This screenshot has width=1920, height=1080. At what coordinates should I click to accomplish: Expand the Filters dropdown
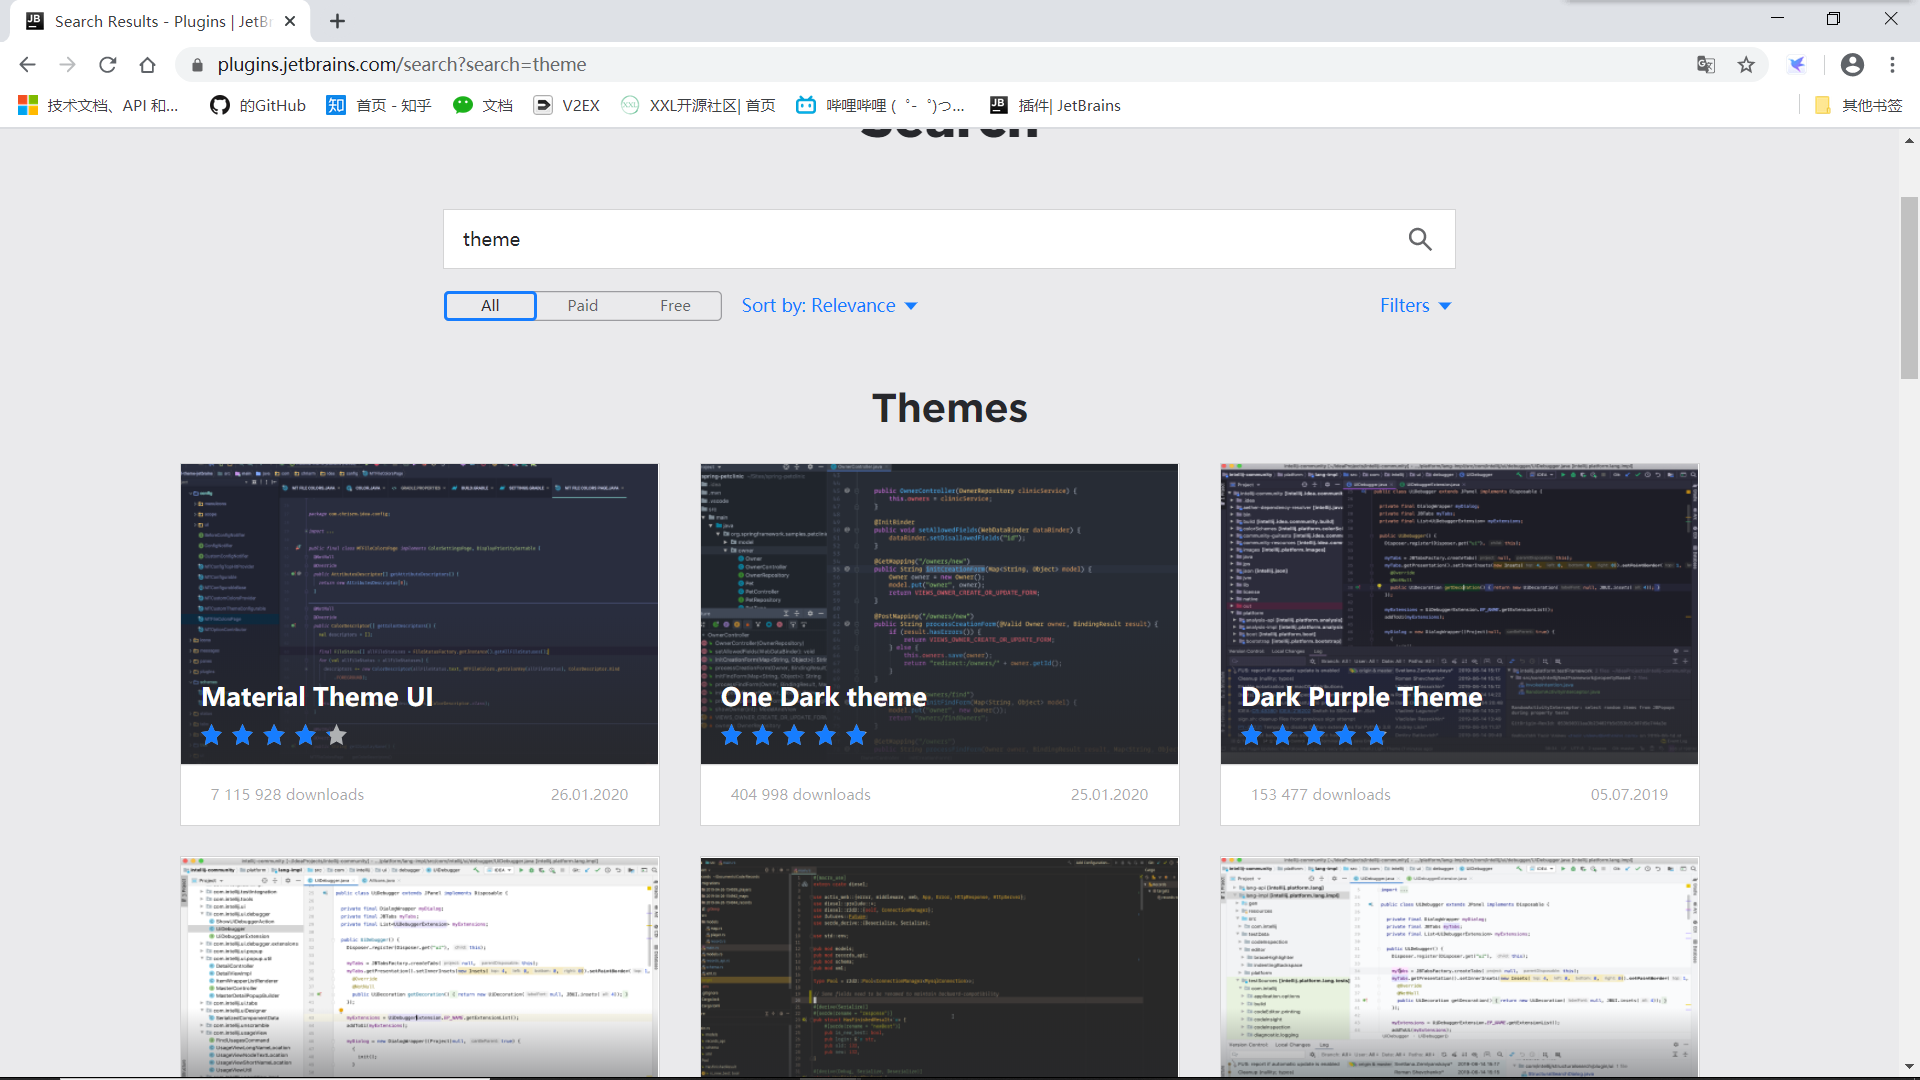pos(1415,306)
